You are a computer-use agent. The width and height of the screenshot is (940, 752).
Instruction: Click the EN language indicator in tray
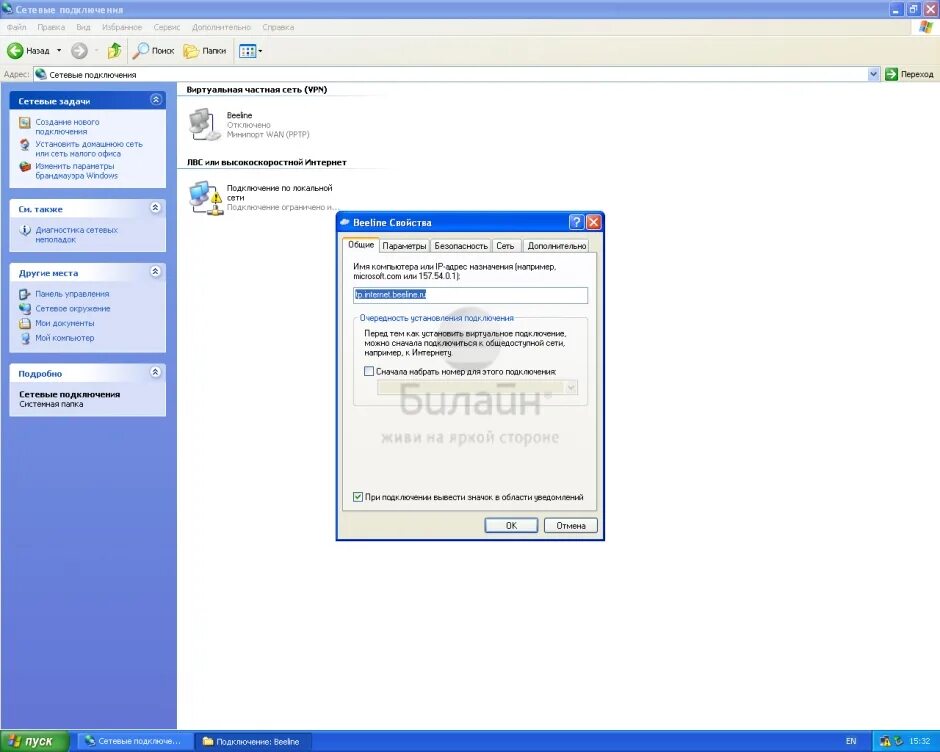pos(851,741)
